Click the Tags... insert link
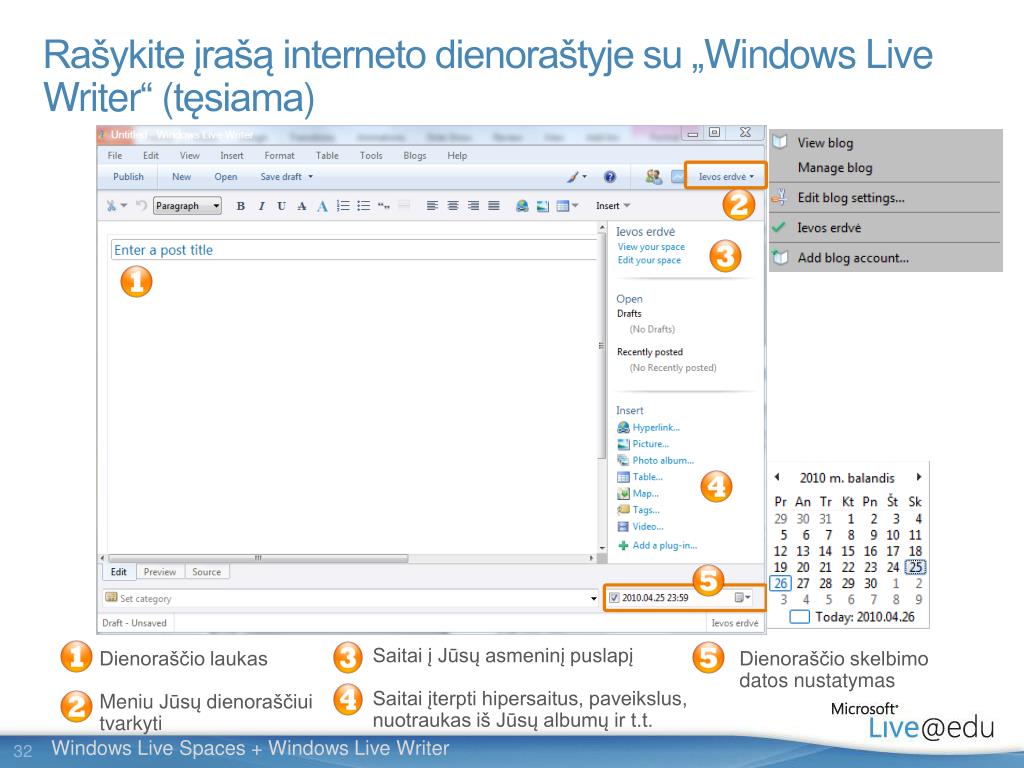 (x=646, y=510)
